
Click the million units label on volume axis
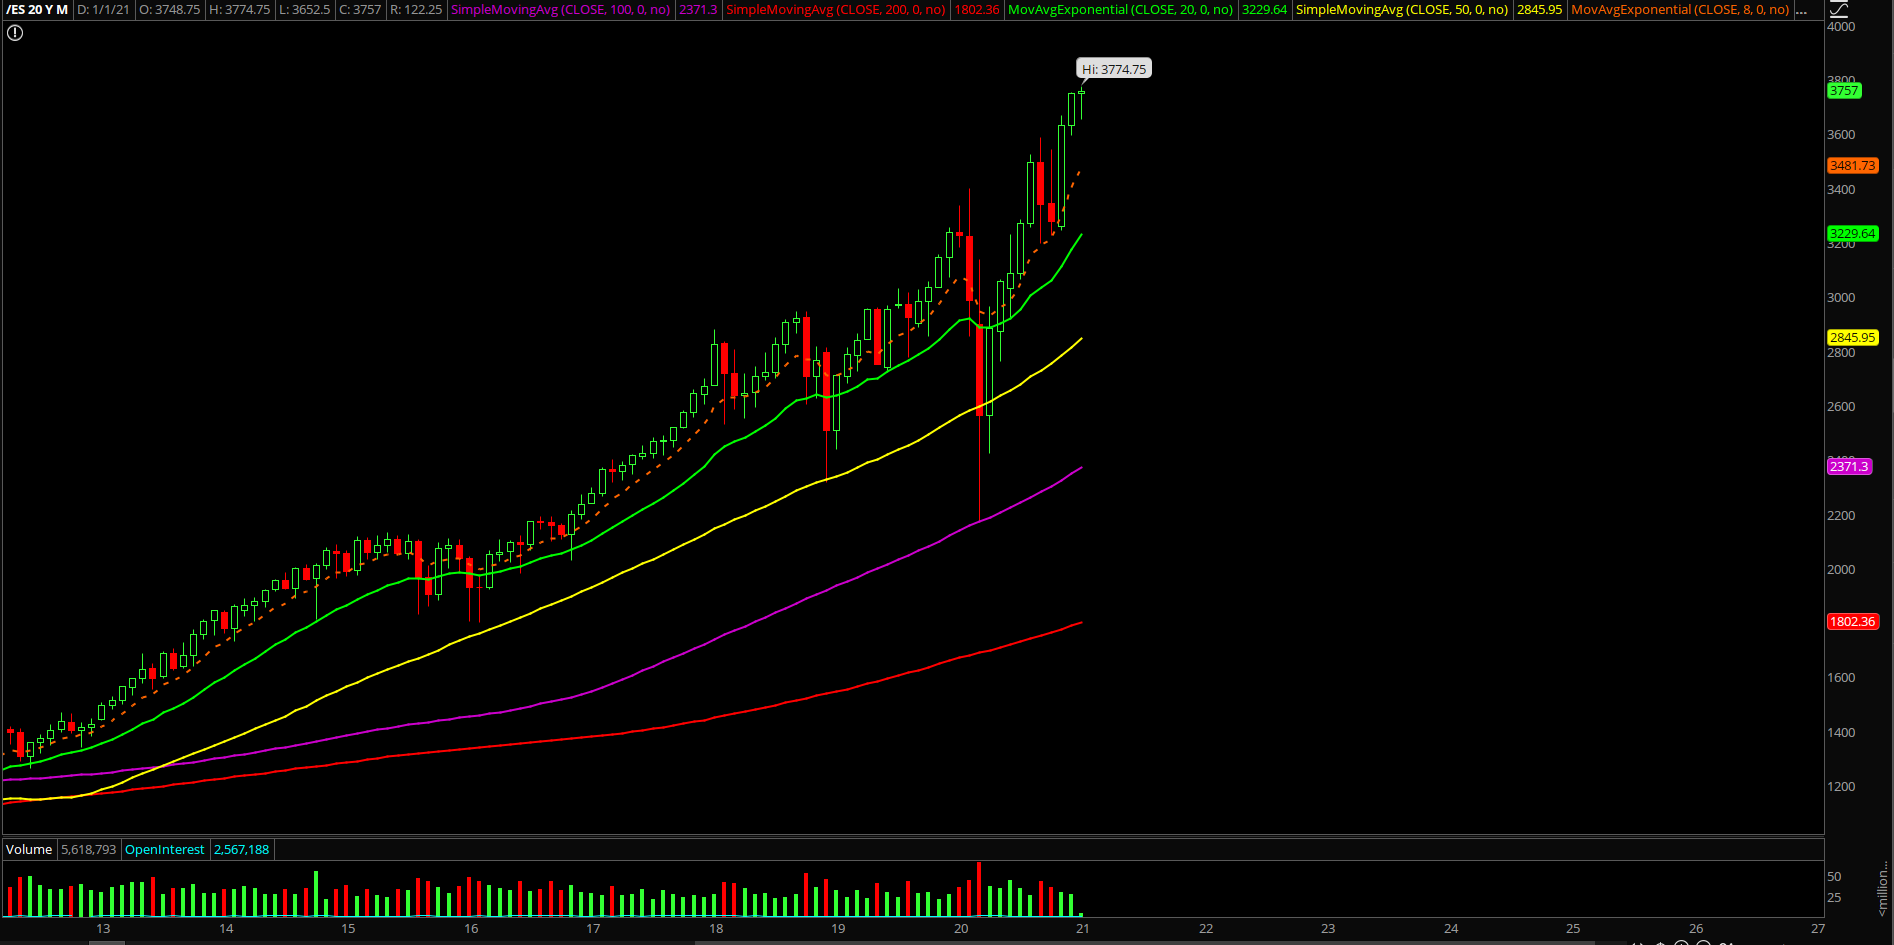1883,888
